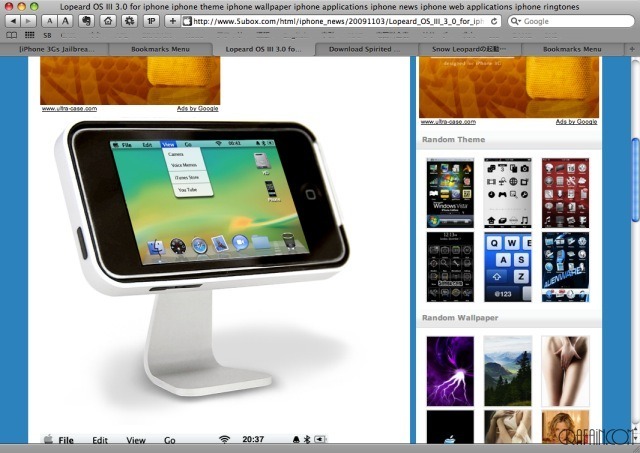
Task: Switch to the iPhone 3Gs Jailbrea... tab
Action: pos(55,49)
